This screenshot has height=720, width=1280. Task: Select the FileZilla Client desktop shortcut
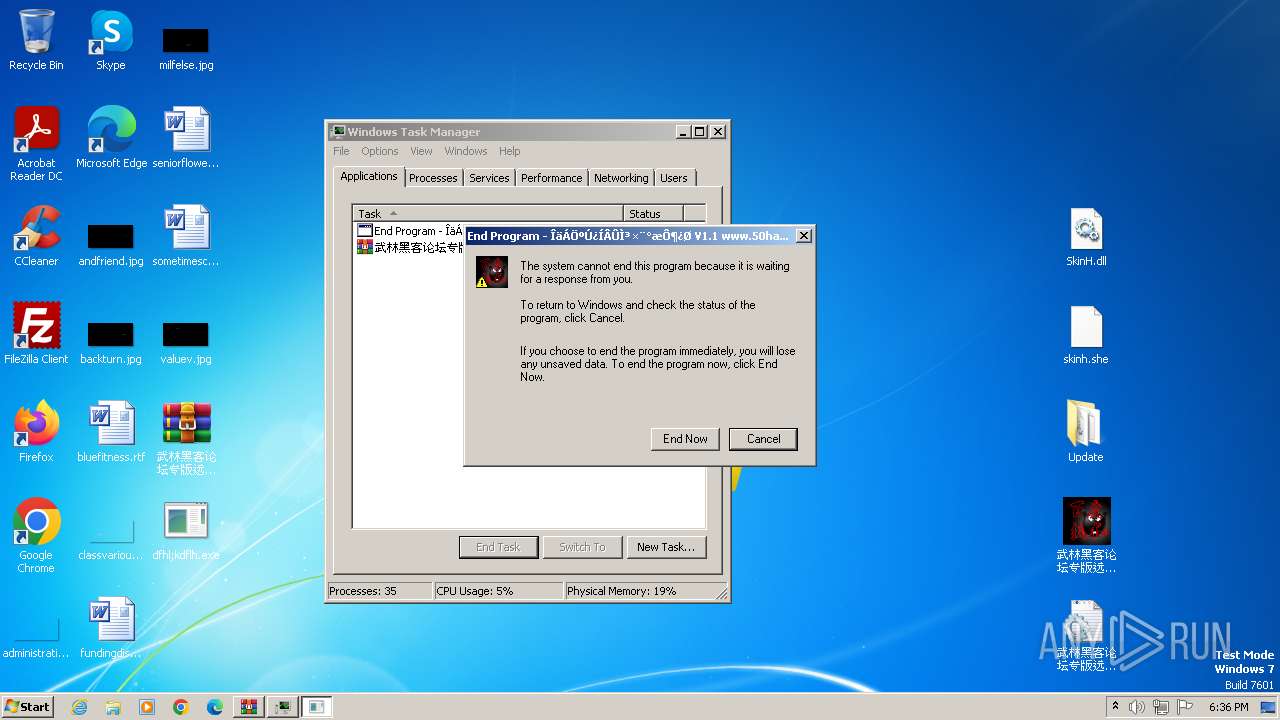tap(36, 333)
